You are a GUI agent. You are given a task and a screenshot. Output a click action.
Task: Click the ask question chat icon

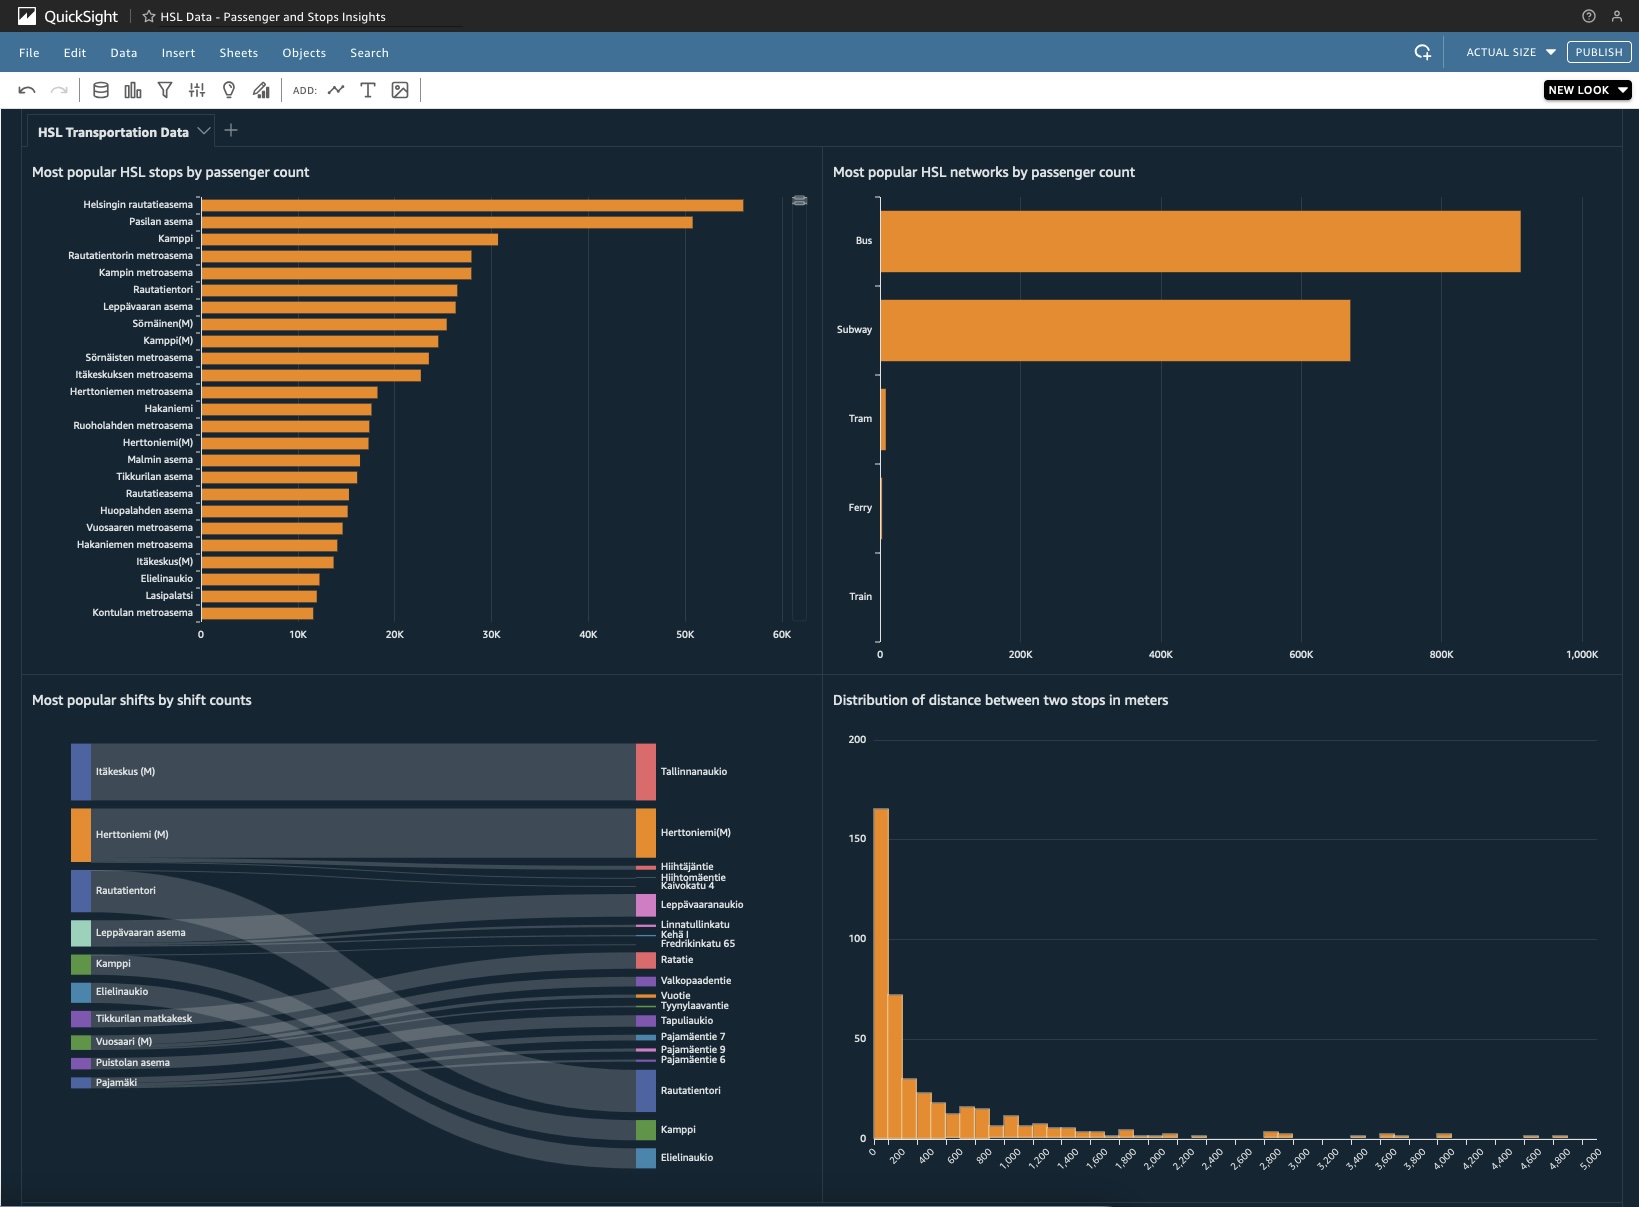click(x=1422, y=52)
